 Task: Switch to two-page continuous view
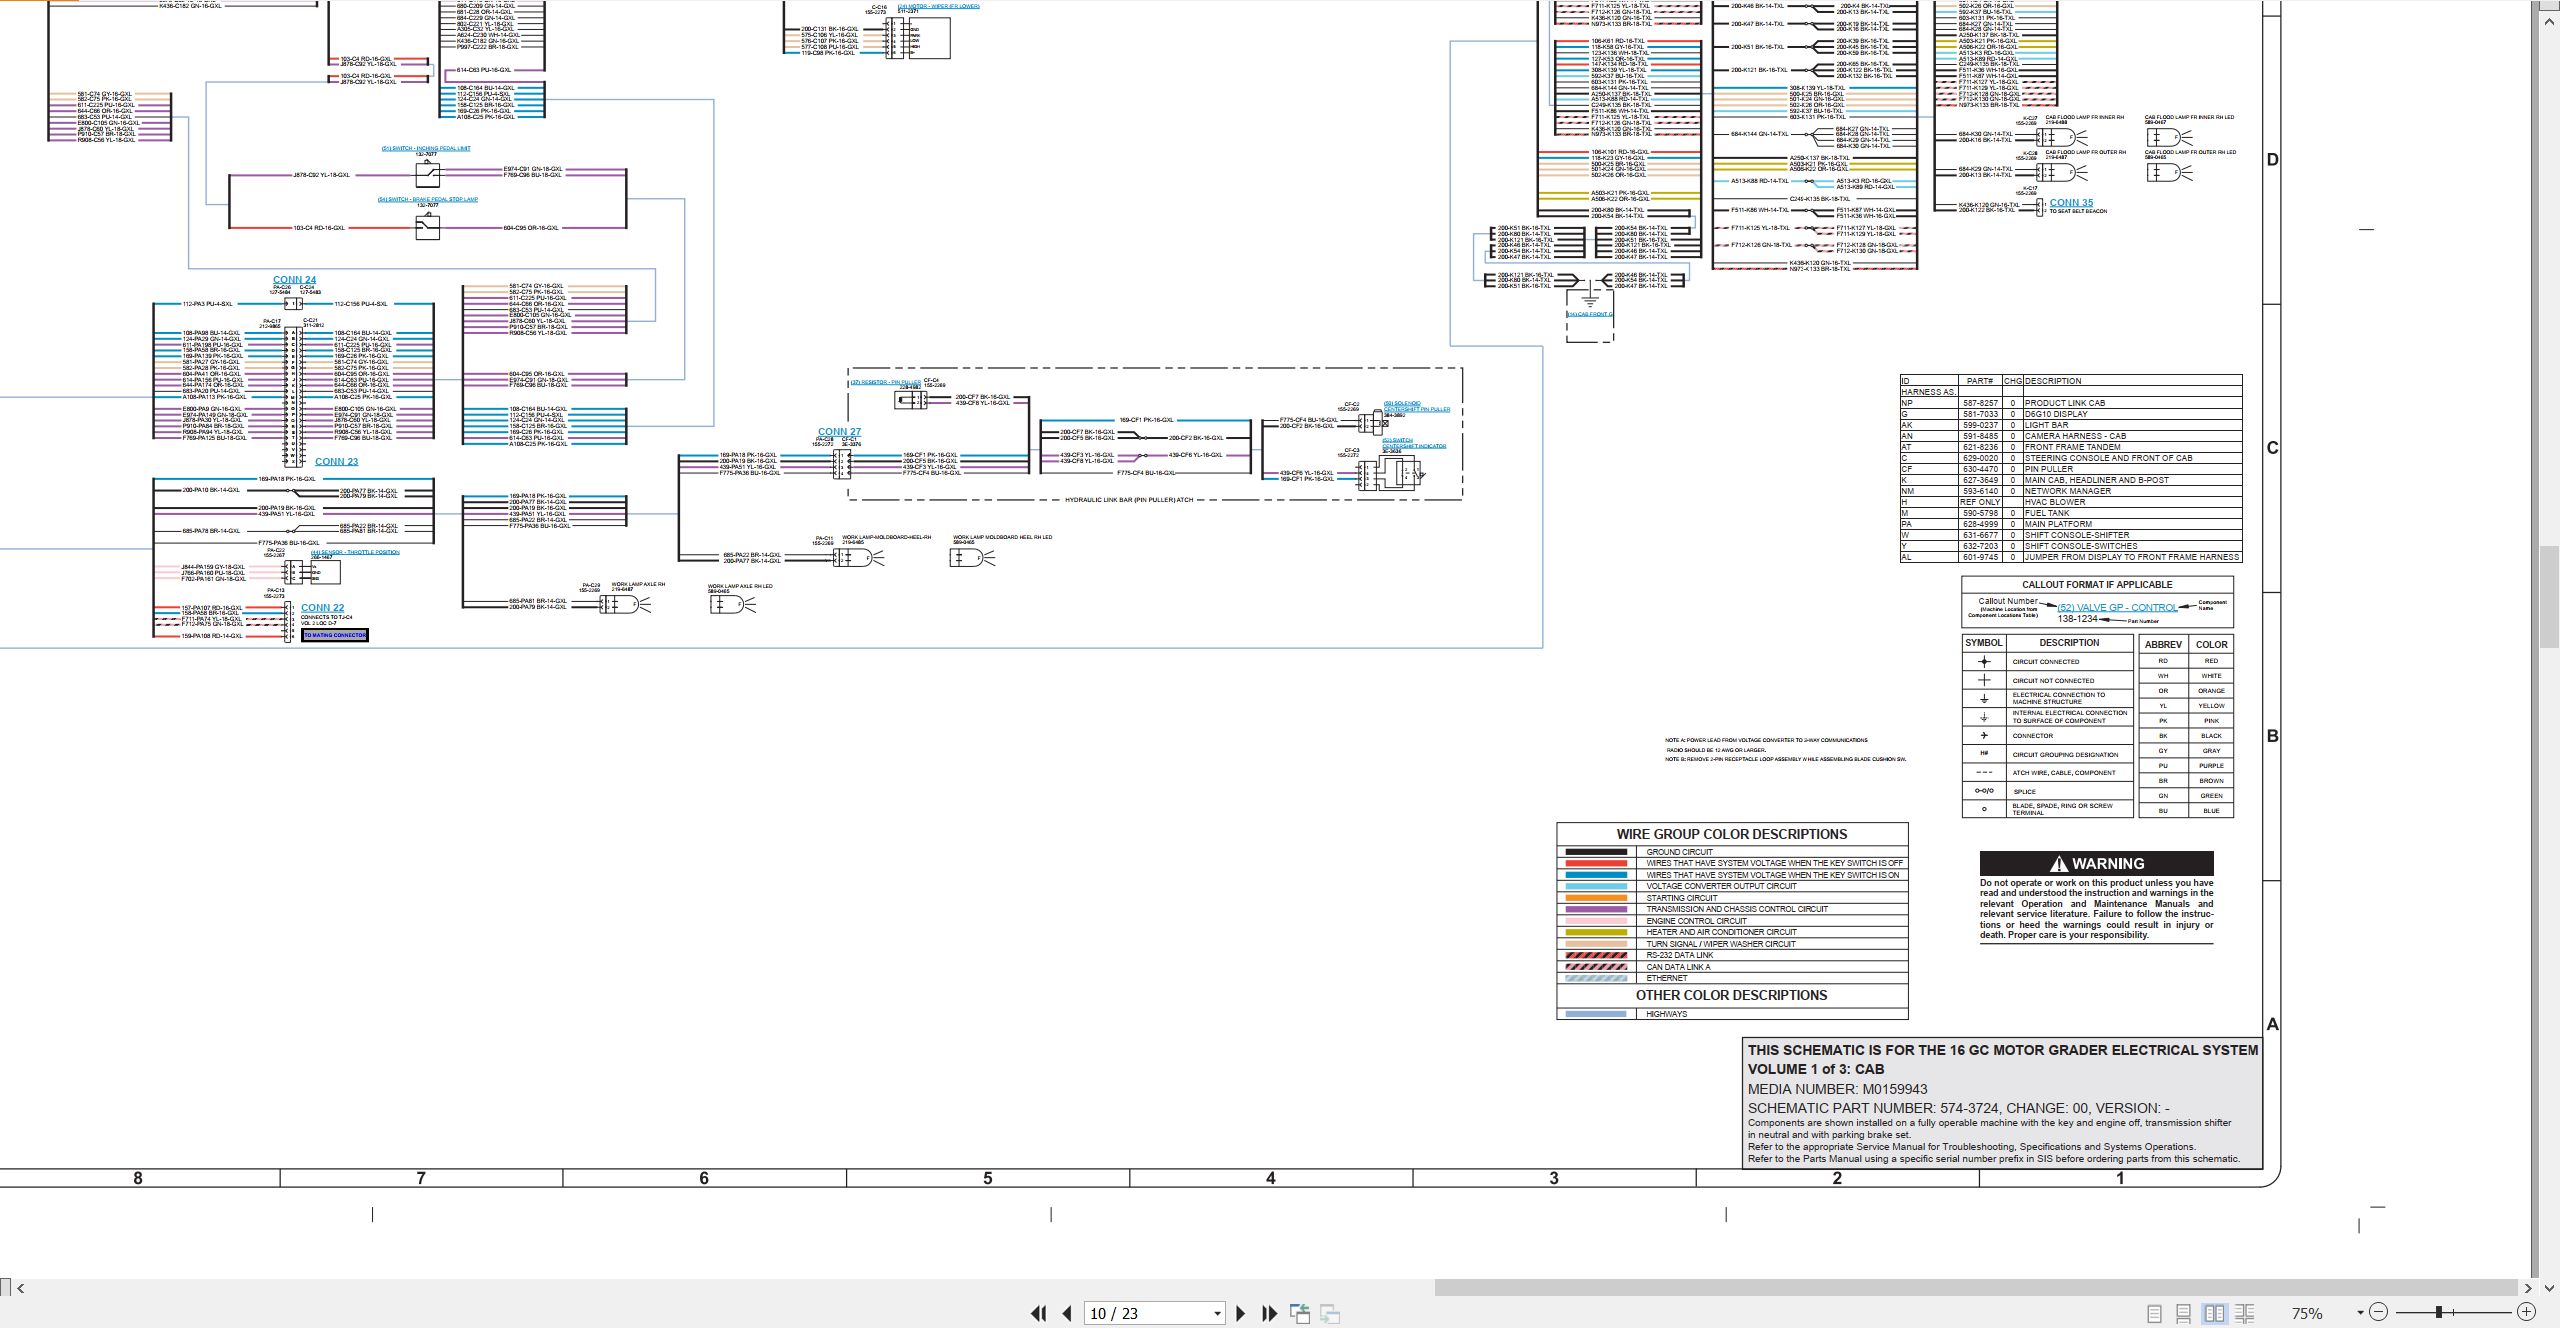[2244, 1313]
